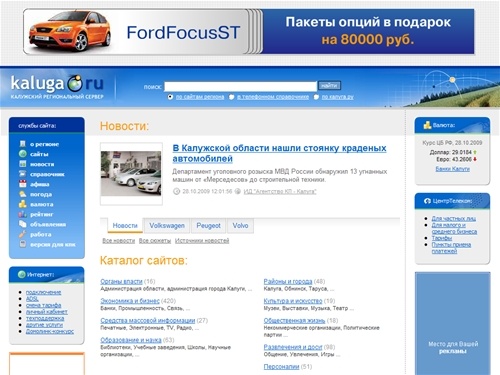Open 'Развлечения и досуг' catalog category

pos(293,347)
